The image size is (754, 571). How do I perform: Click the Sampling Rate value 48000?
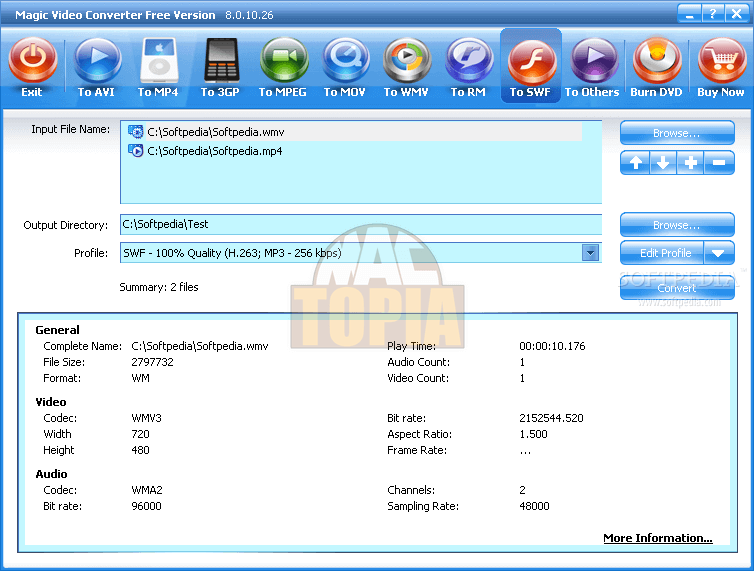coord(534,506)
